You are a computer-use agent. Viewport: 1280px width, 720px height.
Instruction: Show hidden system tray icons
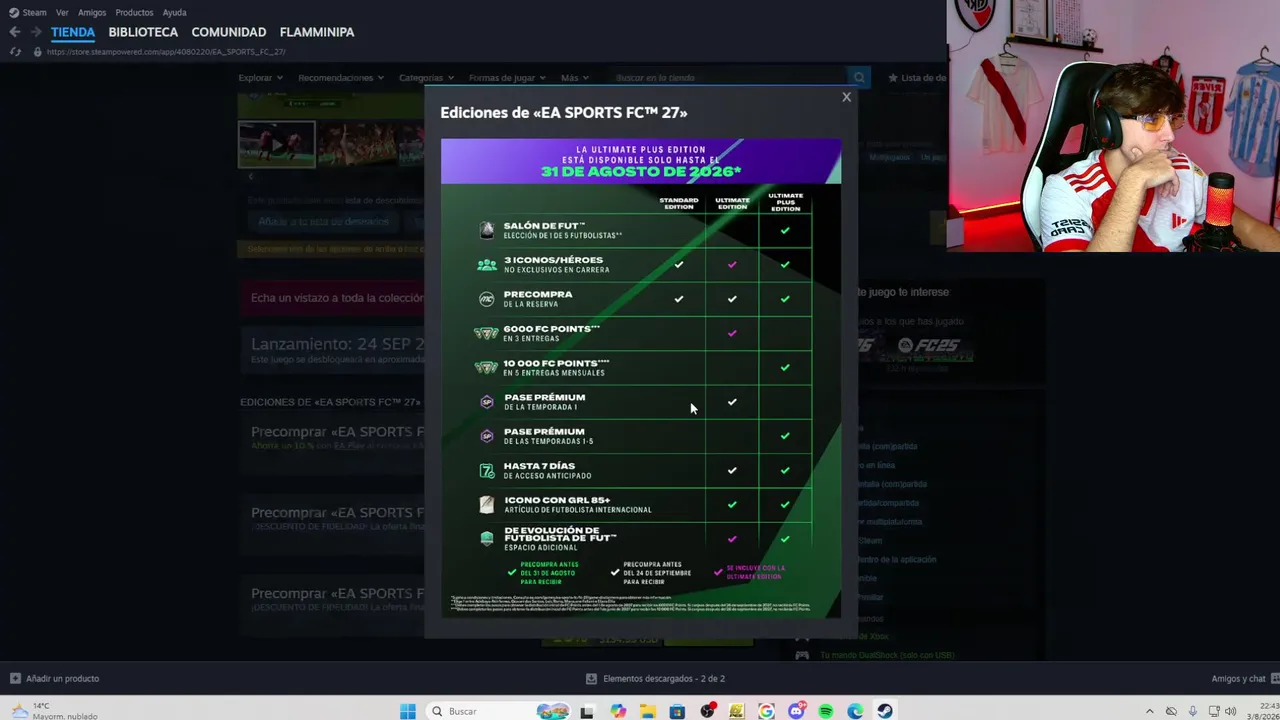(x=1149, y=711)
